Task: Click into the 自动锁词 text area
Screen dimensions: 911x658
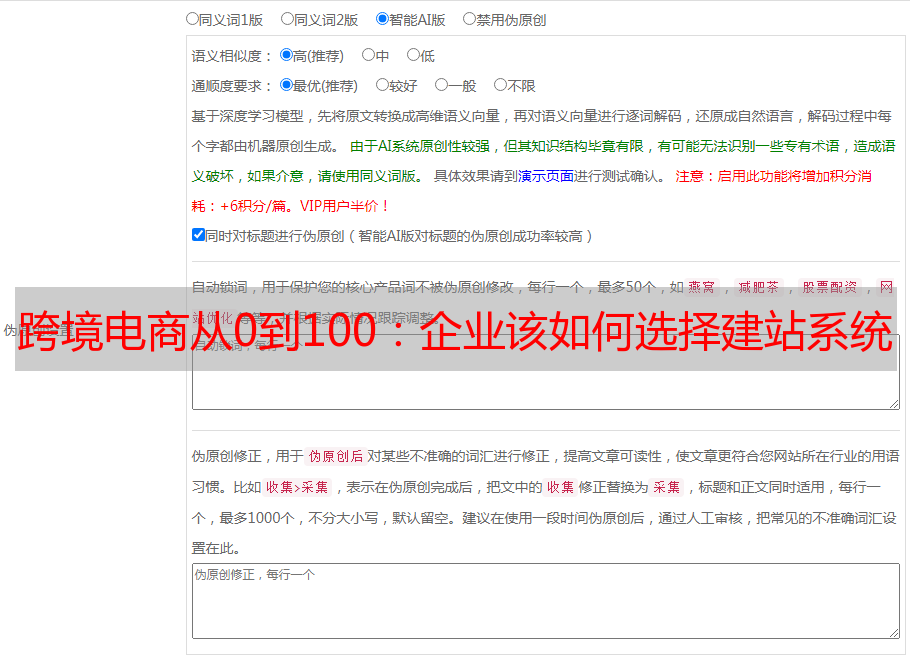Action: click(545, 390)
